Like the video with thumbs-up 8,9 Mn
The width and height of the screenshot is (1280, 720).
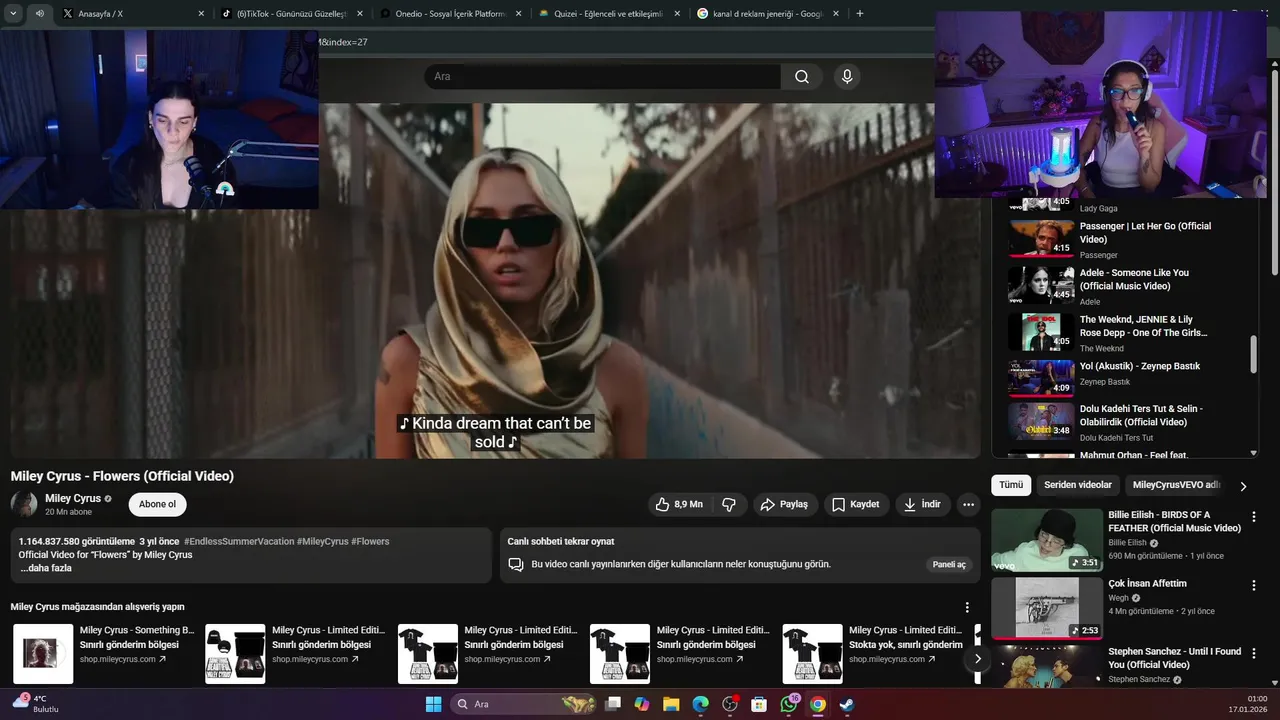pyautogui.click(x=680, y=505)
